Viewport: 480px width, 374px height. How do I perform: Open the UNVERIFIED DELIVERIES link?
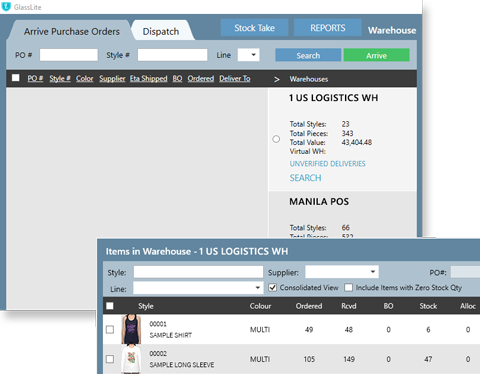[x=327, y=164]
